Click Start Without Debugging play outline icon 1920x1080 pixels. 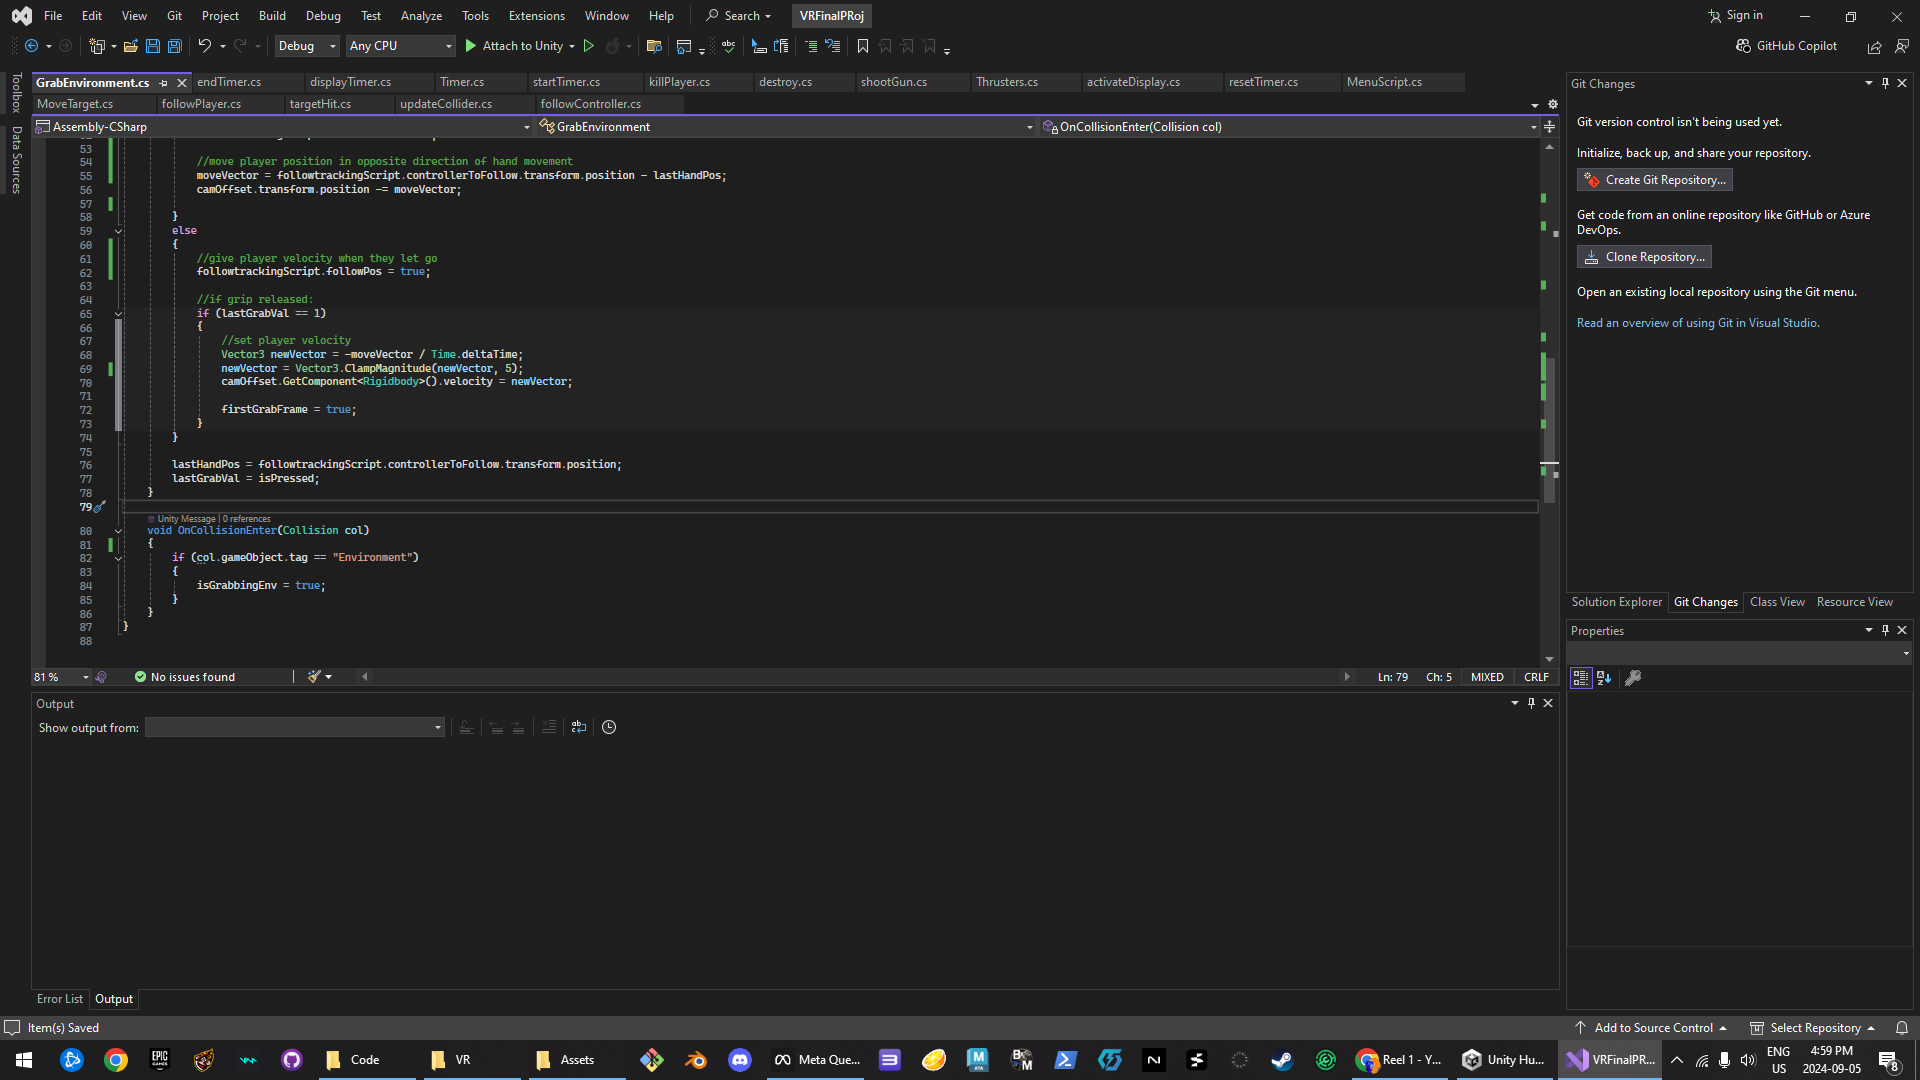tap(589, 46)
